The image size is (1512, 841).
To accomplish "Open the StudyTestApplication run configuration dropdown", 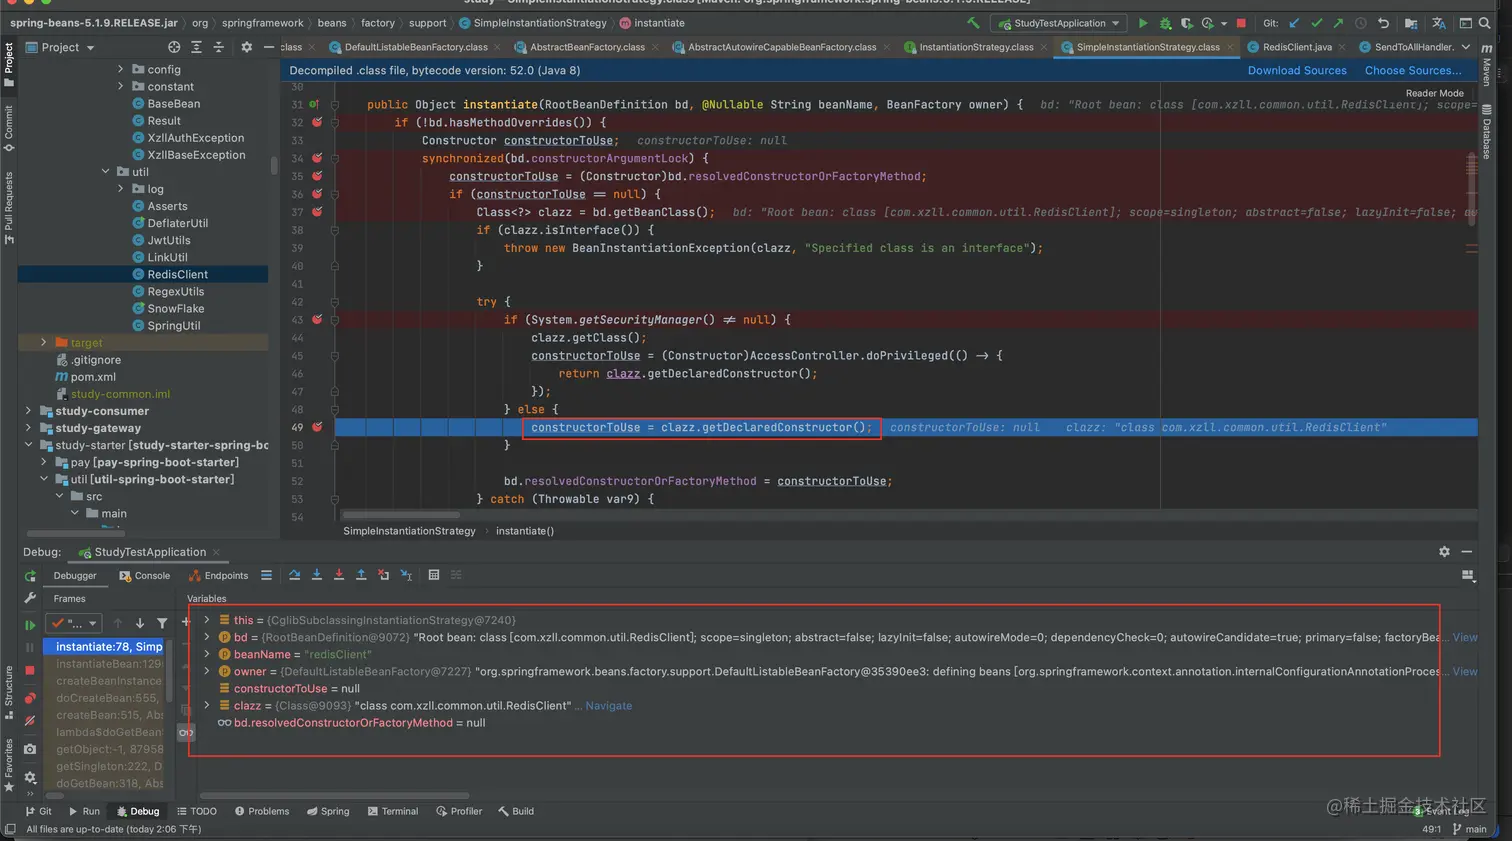I will [1059, 23].
